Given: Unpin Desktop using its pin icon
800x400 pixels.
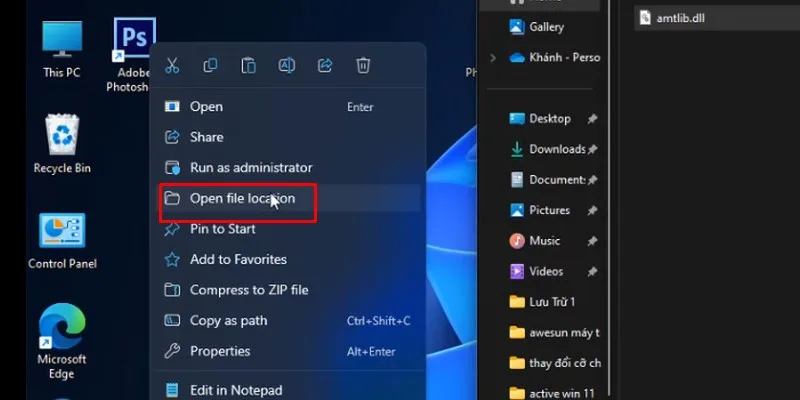Looking at the screenshot, I should coord(592,119).
